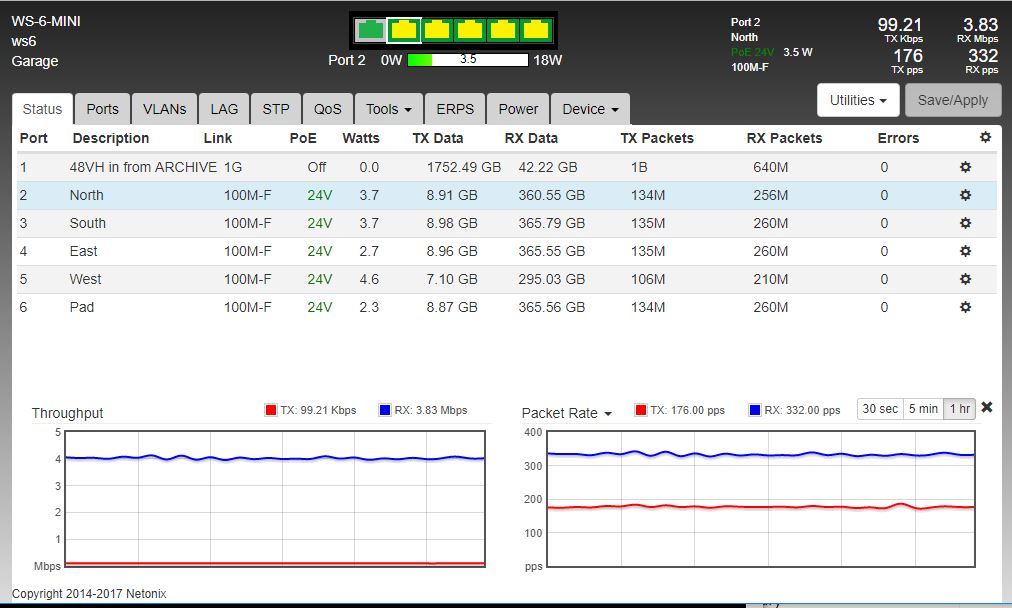Open the gear settings for the Pad port
The width and height of the screenshot is (1012, 608).
tap(965, 307)
